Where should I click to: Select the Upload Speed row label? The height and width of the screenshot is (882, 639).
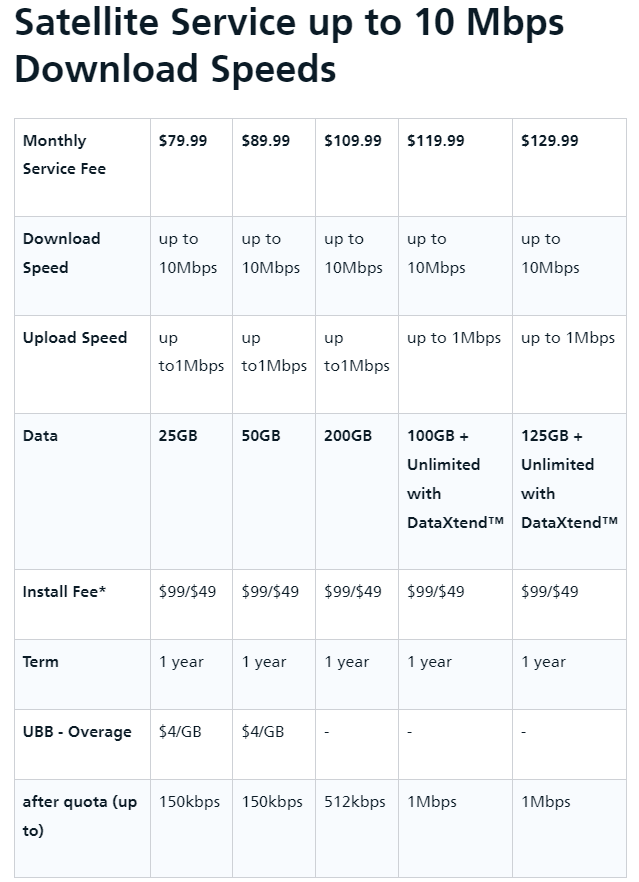75,338
